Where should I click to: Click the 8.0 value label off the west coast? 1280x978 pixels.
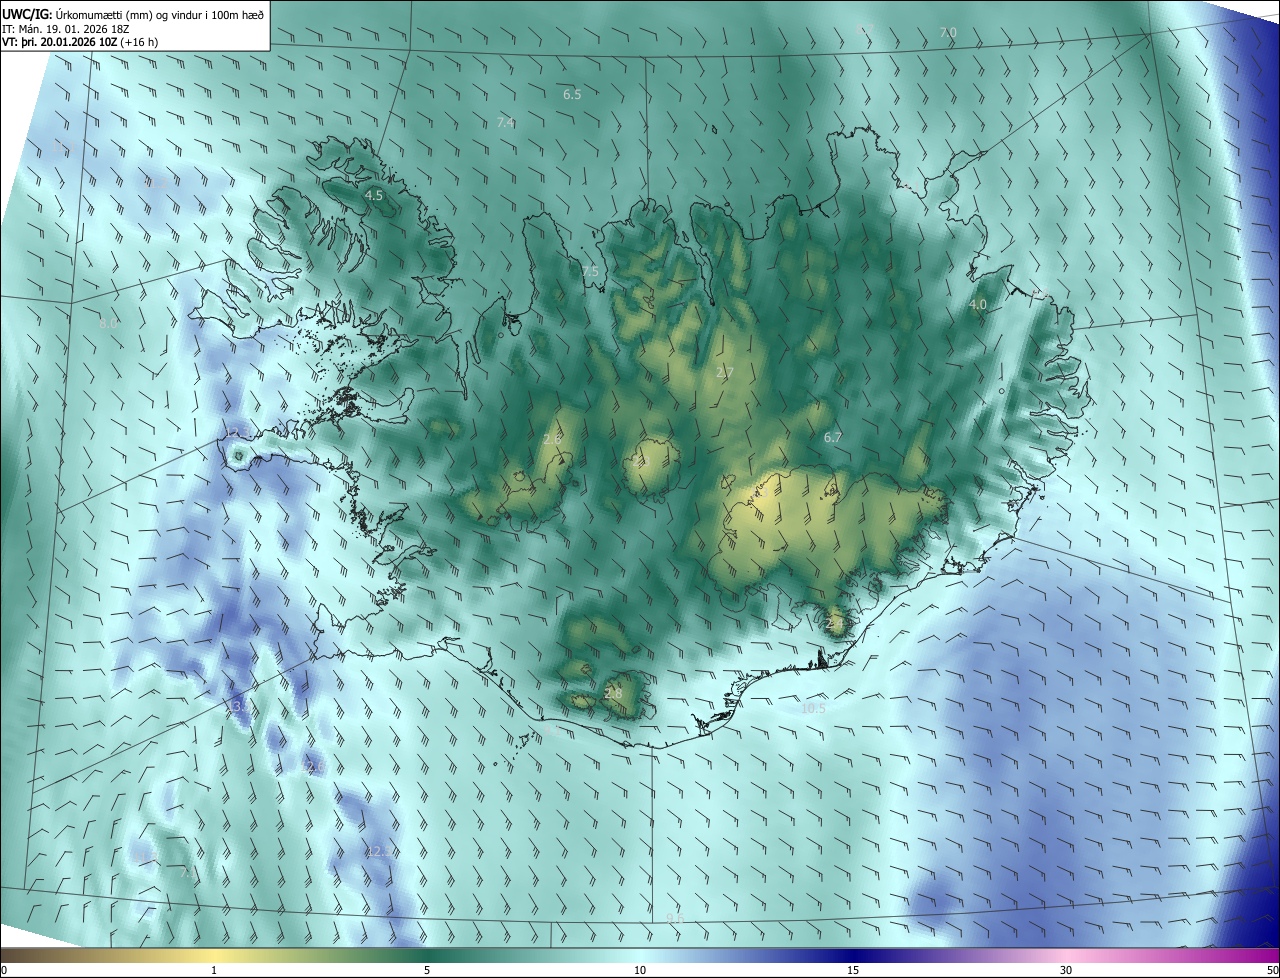coord(108,324)
